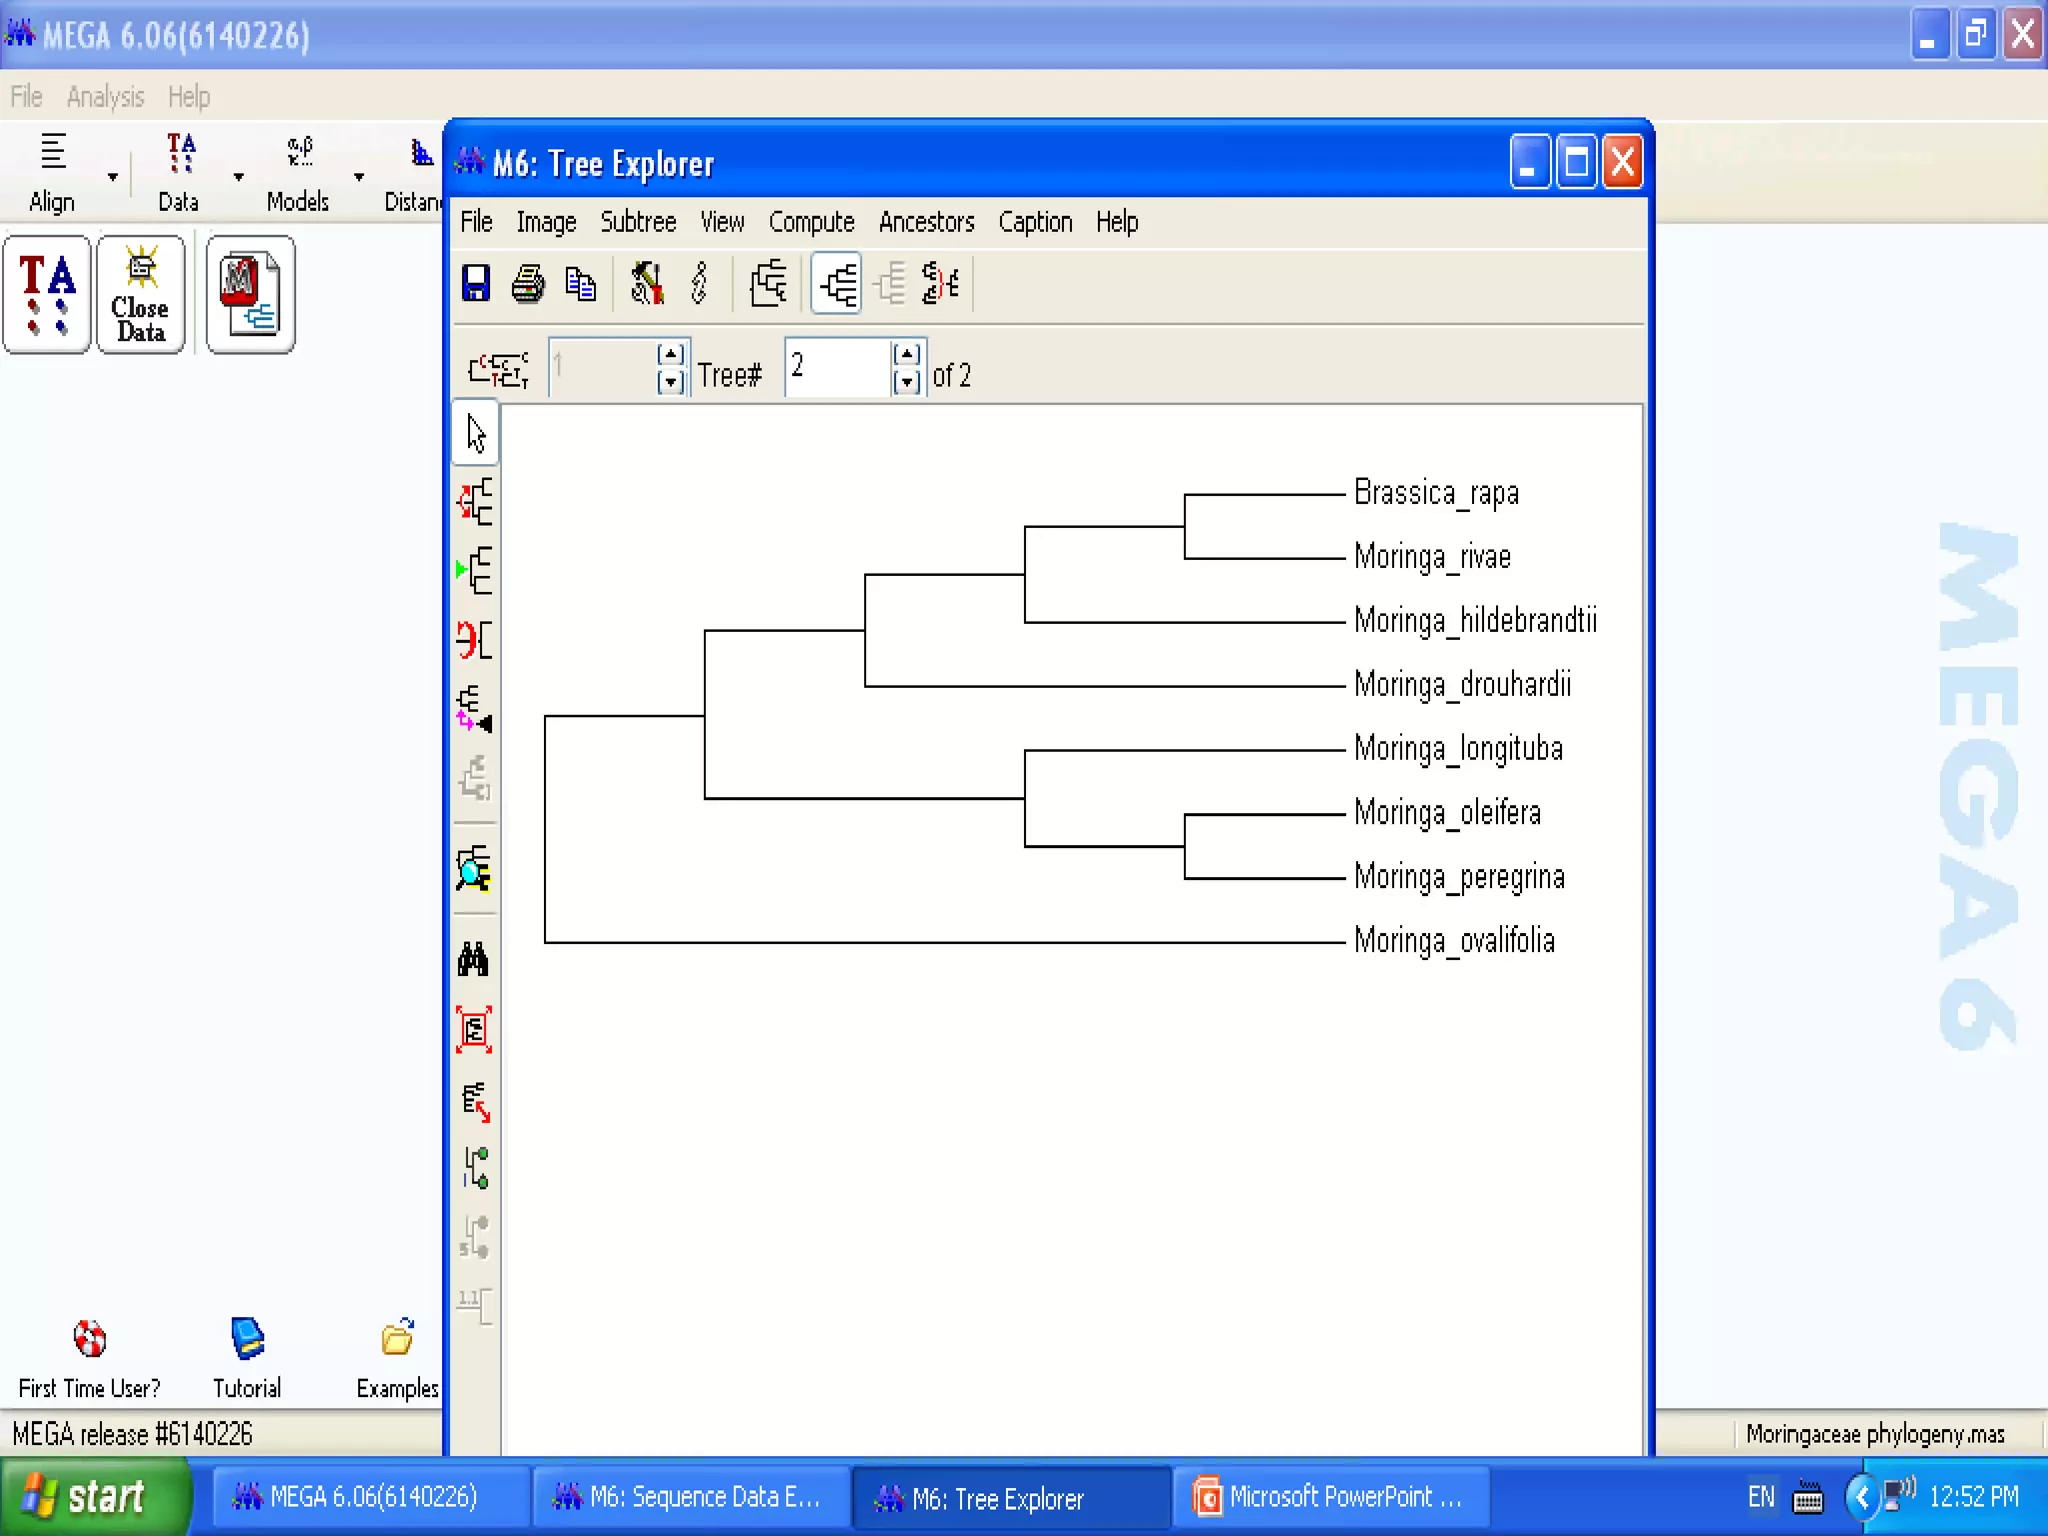Open the Examples folder link

click(398, 1361)
